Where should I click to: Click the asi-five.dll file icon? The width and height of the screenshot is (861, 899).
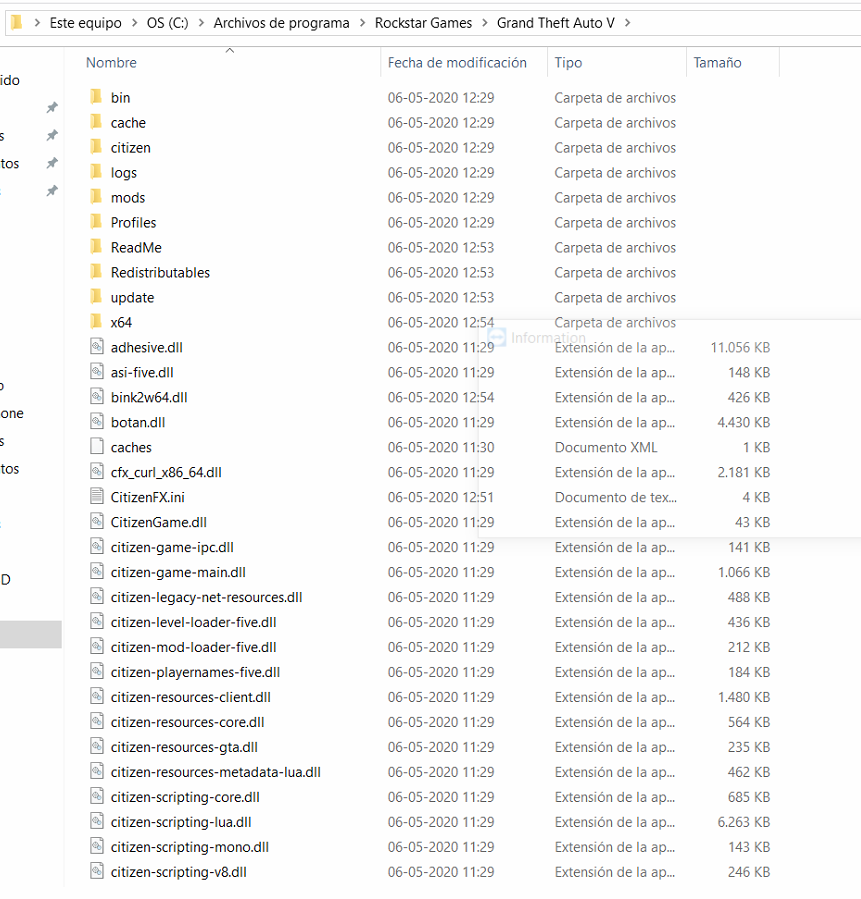[x=97, y=372]
